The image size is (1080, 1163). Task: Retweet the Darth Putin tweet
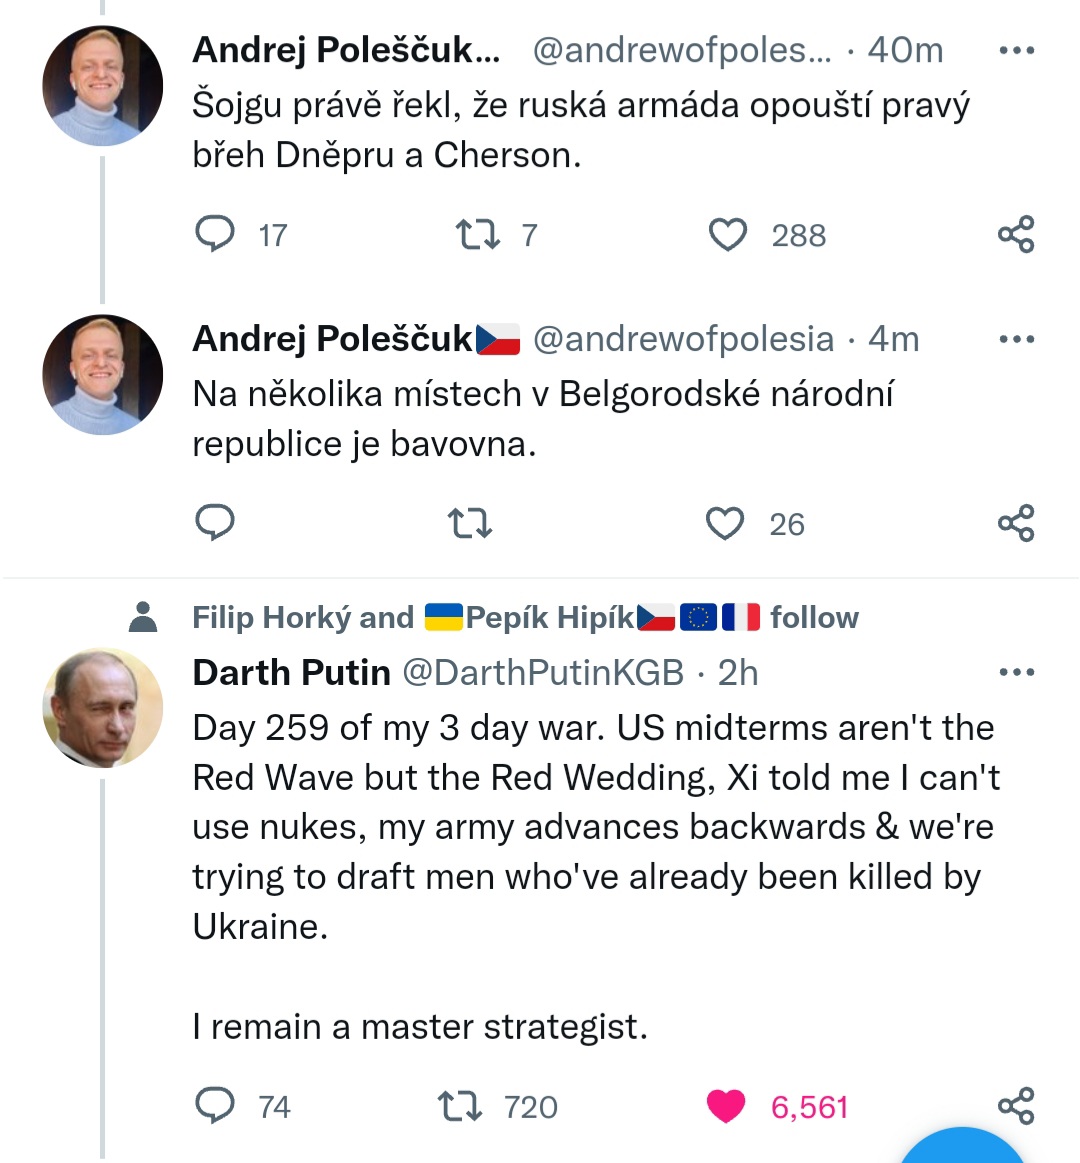(x=460, y=1106)
